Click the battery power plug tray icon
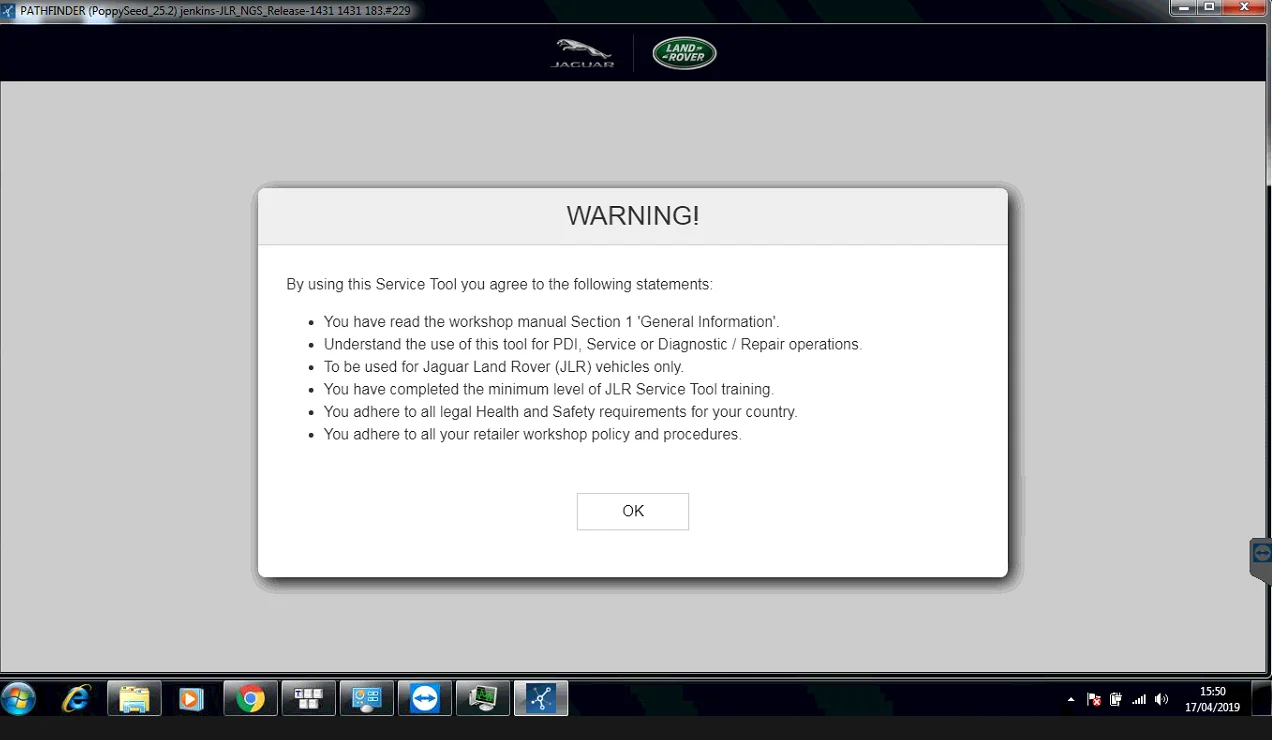The width and height of the screenshot is (1272, 740). point(1116,699)
